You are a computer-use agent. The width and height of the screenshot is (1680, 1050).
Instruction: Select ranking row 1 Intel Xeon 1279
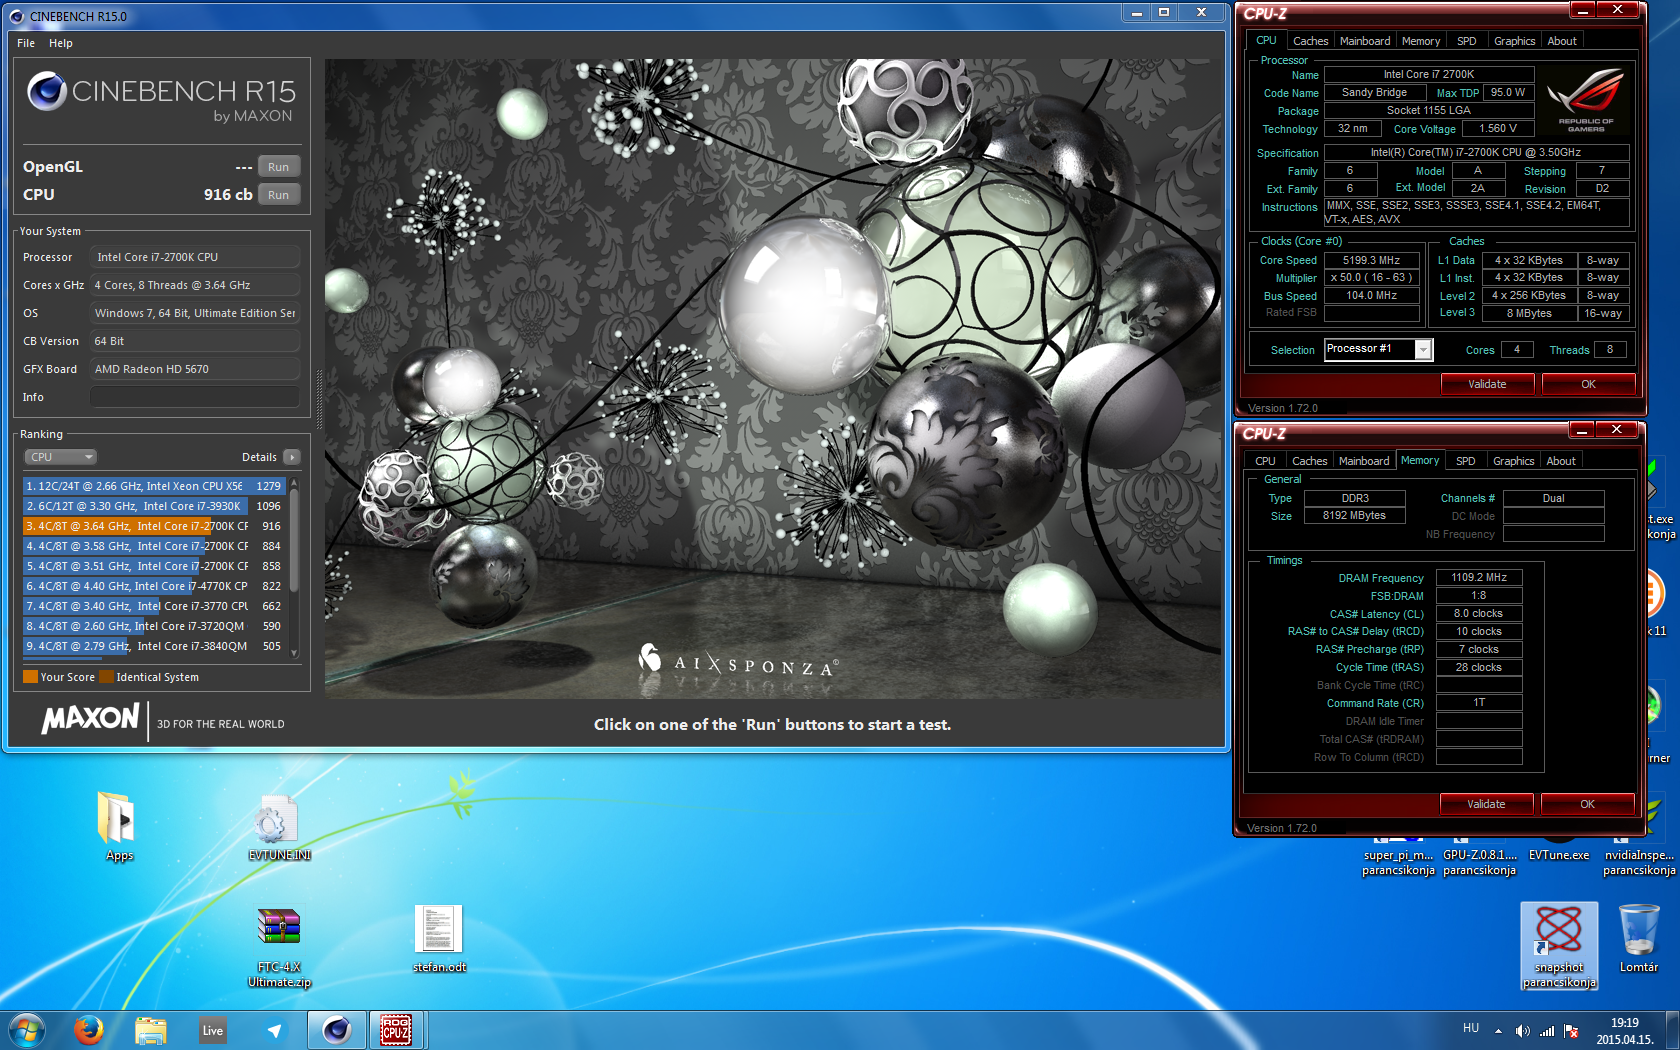pyautogui.click(x=154, y=486)
